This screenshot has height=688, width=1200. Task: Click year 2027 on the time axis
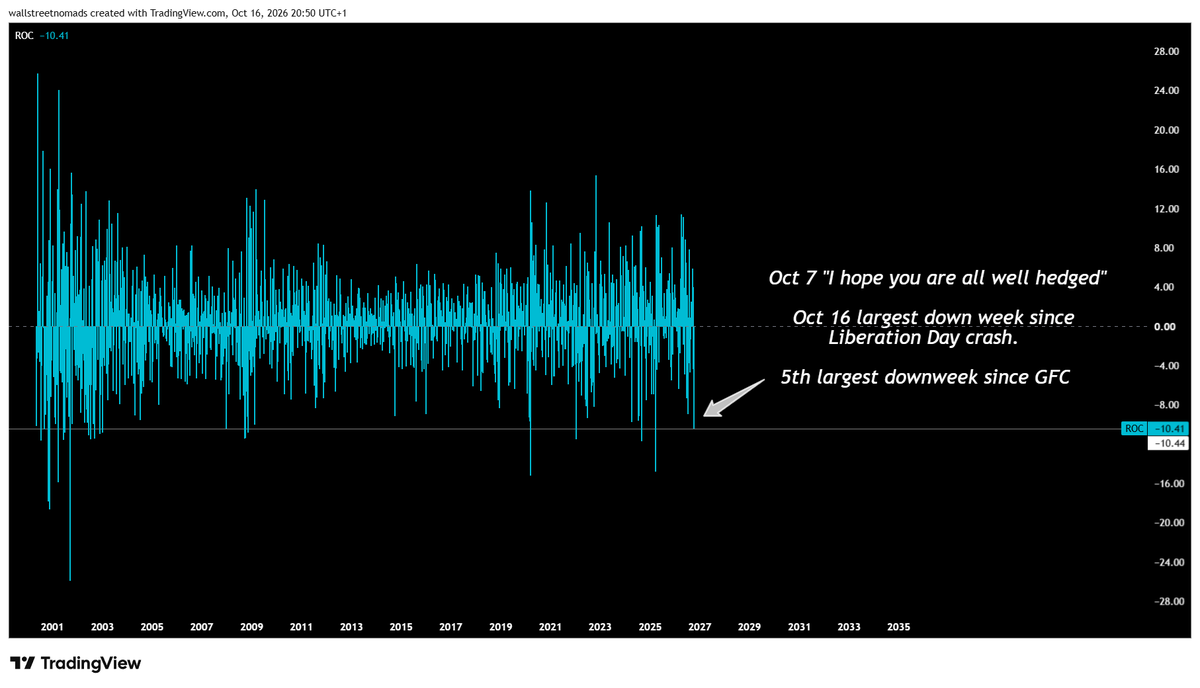coord(700,627)
